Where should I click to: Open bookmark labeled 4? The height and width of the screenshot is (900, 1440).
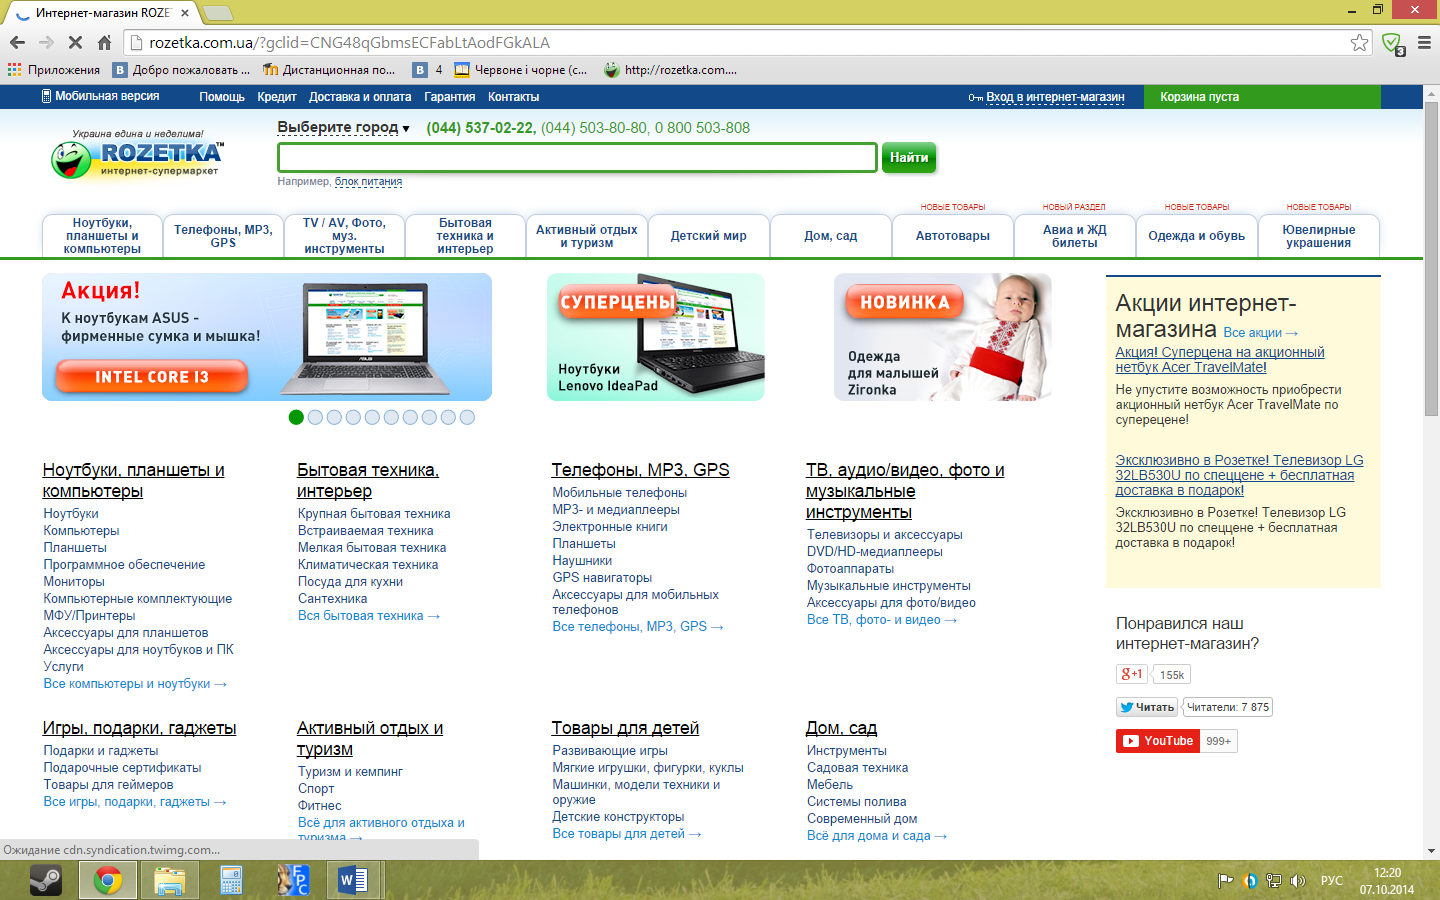tap(428, 70)
